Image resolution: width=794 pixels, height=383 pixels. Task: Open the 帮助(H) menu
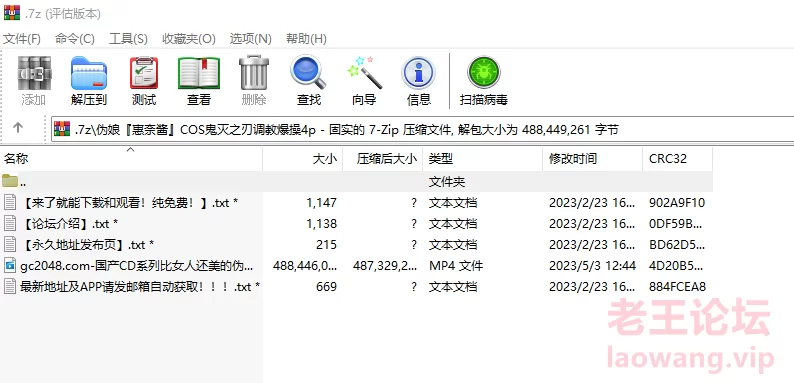click(306, 39)
